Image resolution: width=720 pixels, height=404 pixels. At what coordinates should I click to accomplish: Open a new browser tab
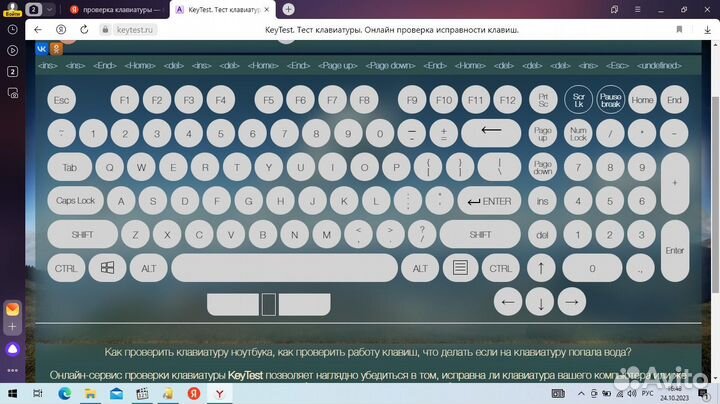point(288,9)
